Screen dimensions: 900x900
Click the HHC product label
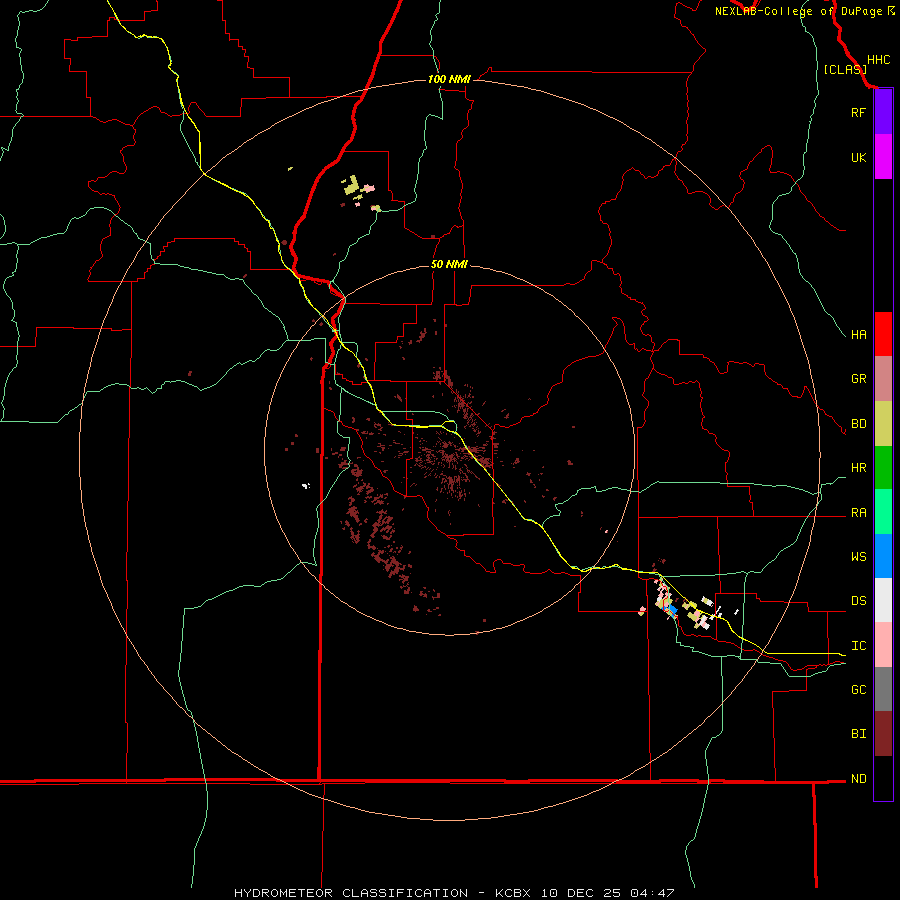(x=879, y=60)
